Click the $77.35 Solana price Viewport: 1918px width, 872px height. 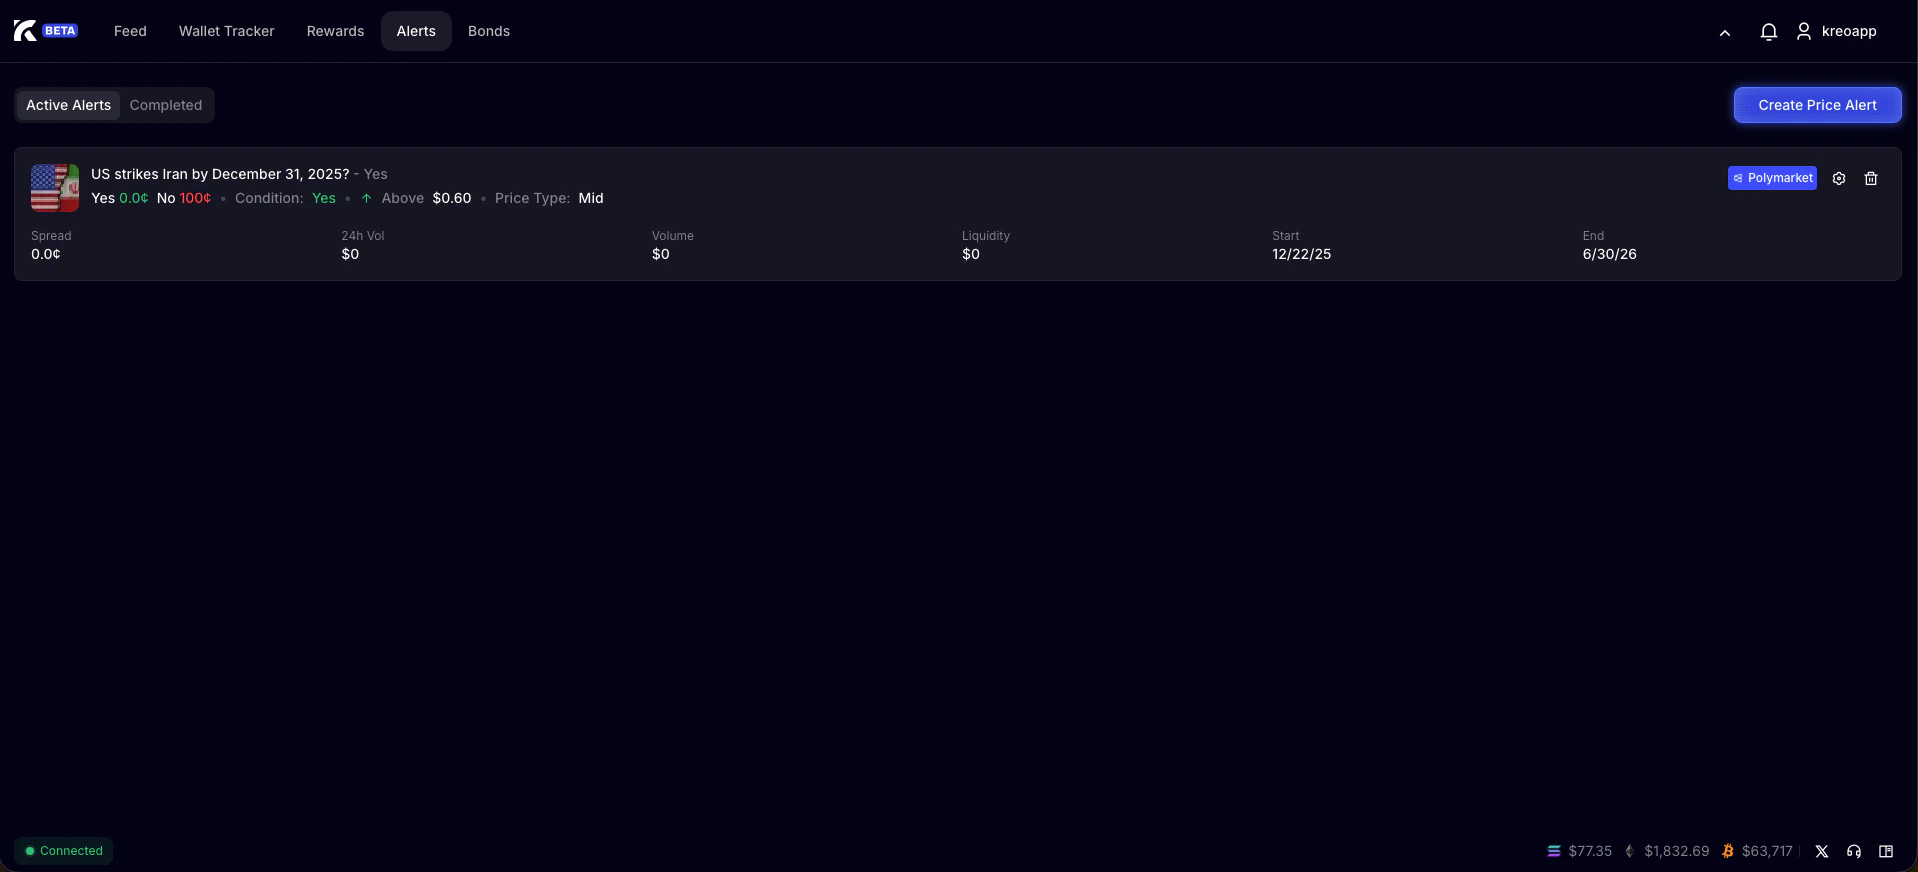tap(1590, 851)
